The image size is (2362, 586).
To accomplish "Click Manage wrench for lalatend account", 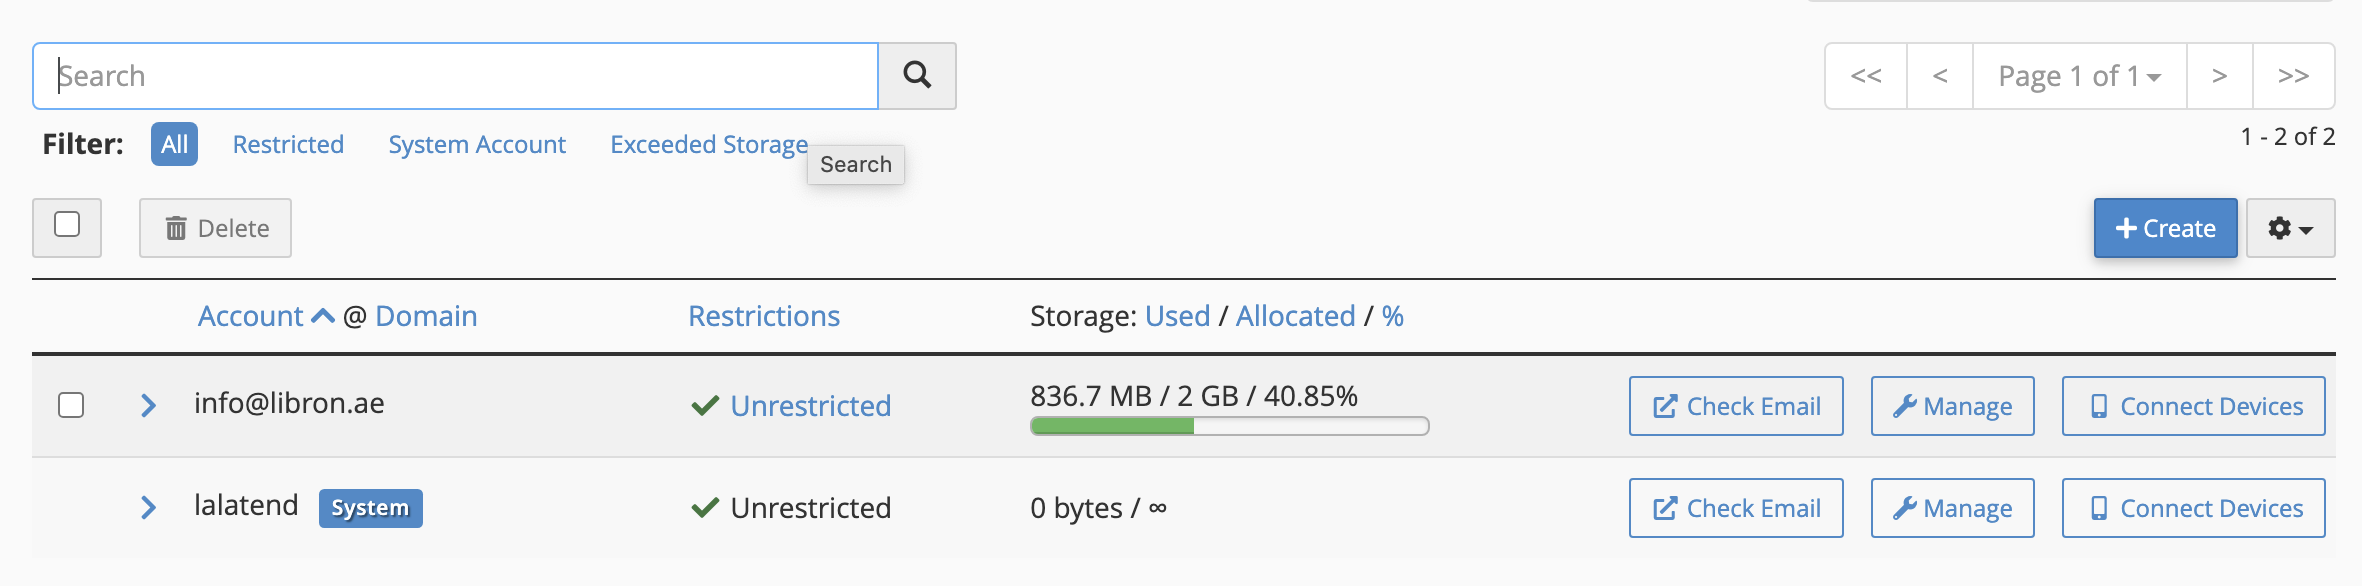I will (1952, 508).
